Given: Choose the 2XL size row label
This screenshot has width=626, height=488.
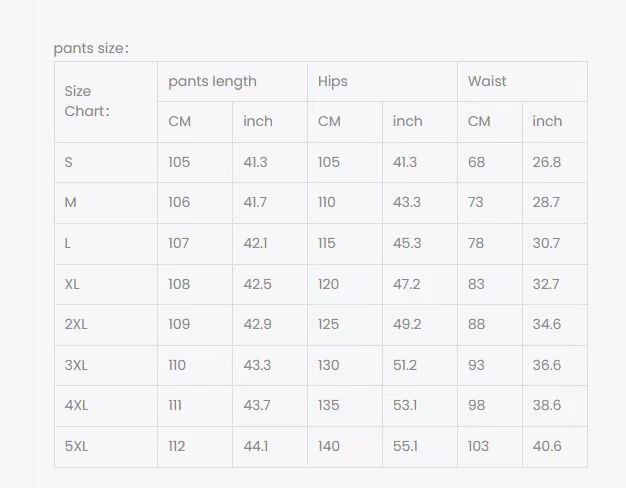Looking at the screenshot, I should point(77,324).
